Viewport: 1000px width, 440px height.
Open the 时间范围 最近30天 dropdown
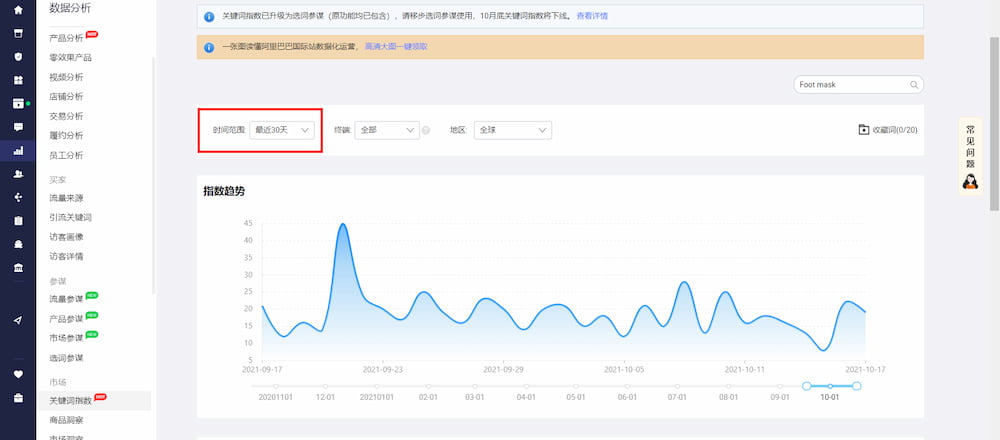282,130
